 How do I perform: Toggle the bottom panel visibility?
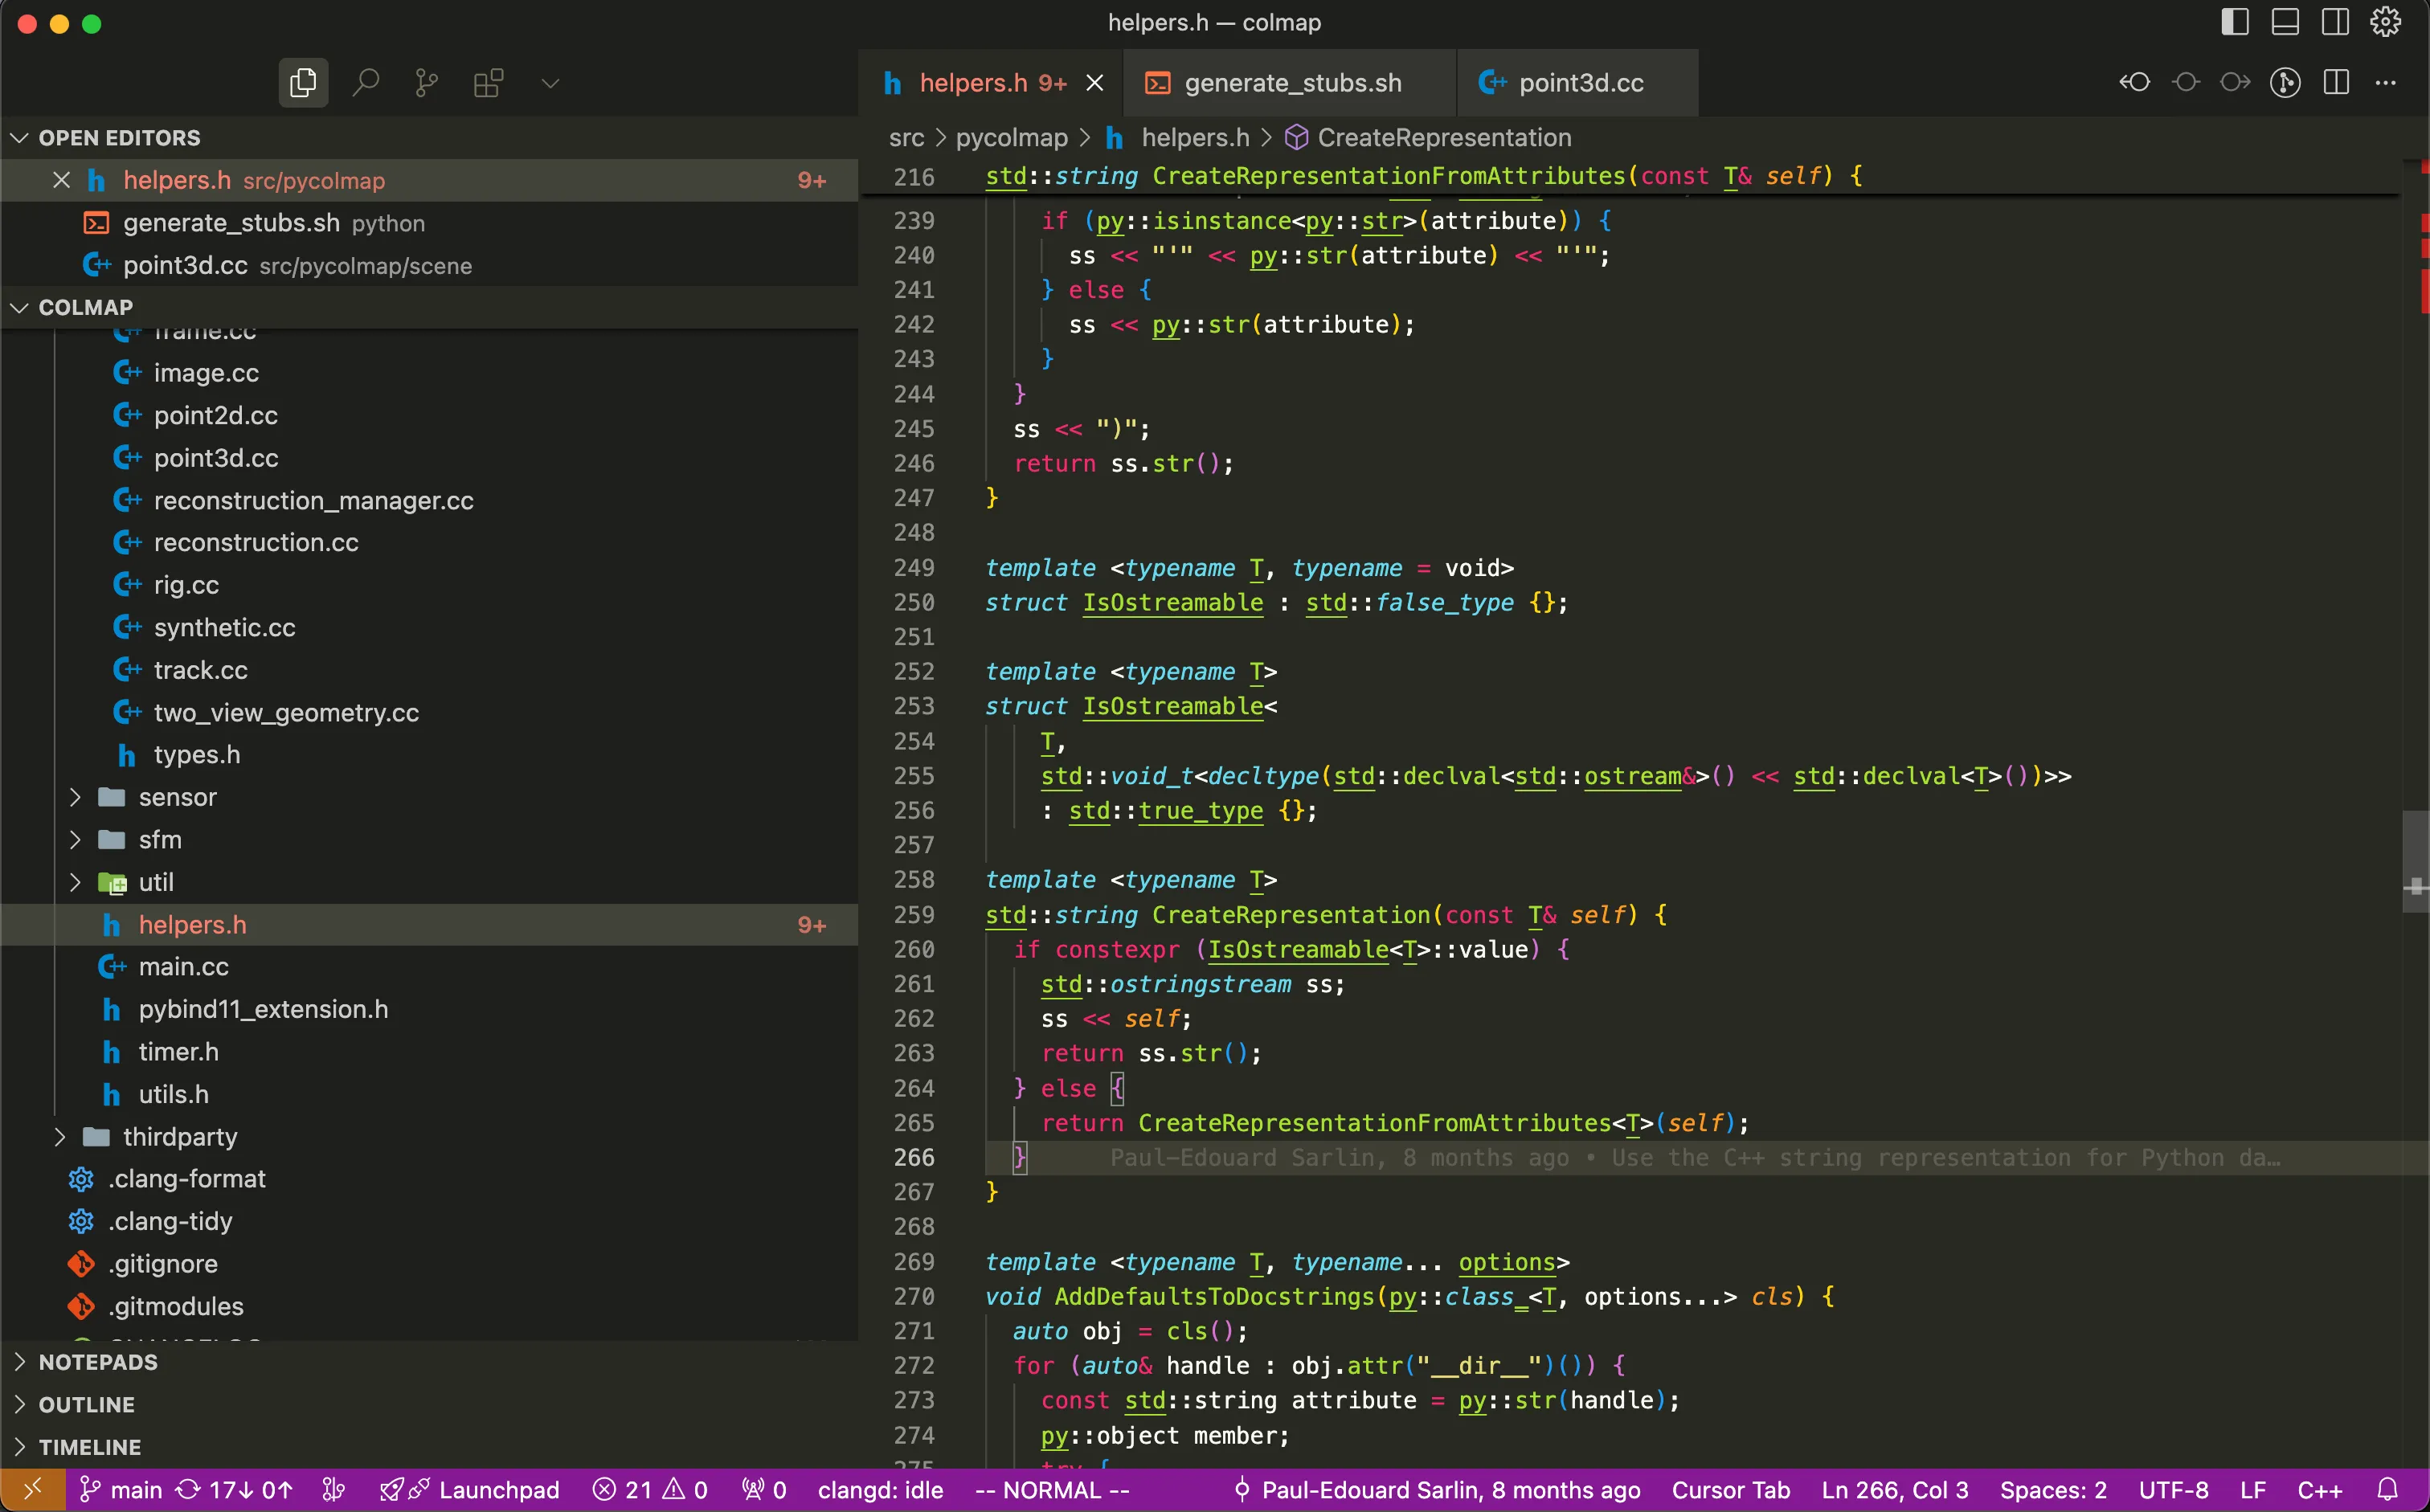coord(2285,21)
